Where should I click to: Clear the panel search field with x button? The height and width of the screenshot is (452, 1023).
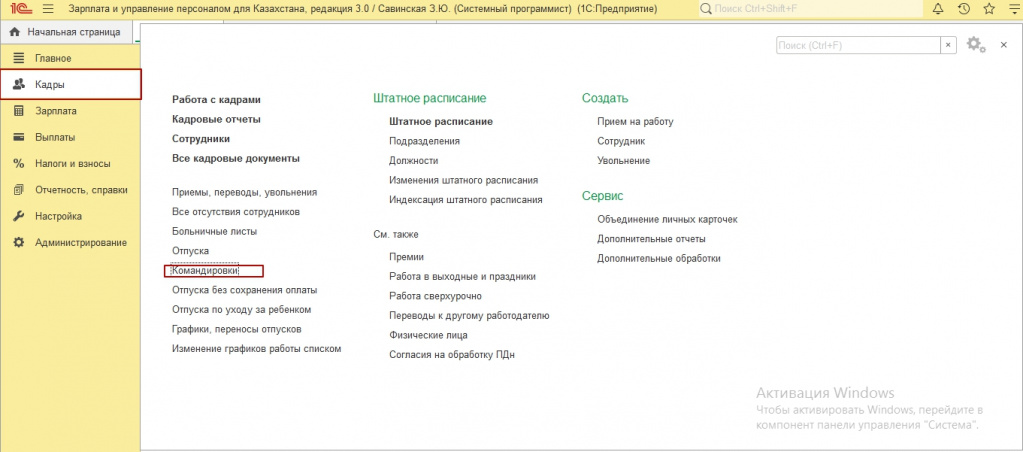coord(948,44)
